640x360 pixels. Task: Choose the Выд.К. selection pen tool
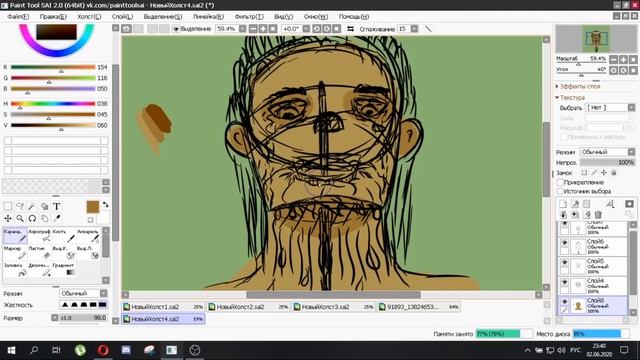pos(64,252)
